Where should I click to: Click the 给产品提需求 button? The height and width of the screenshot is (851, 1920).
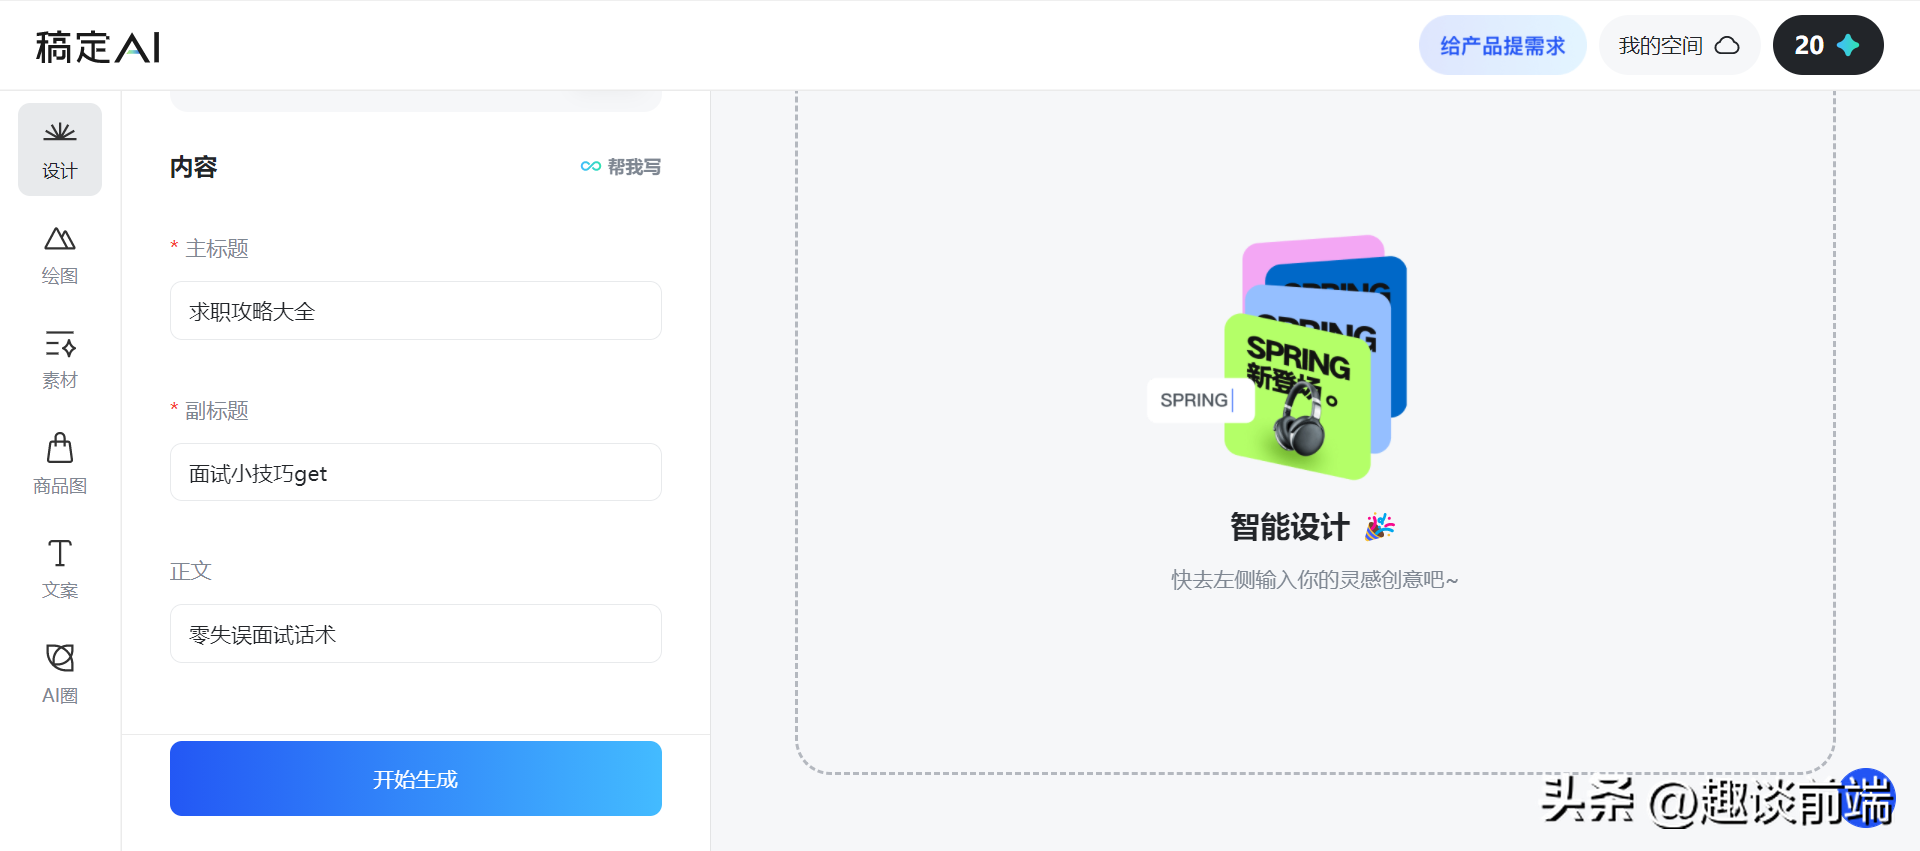click(1502, 45)
